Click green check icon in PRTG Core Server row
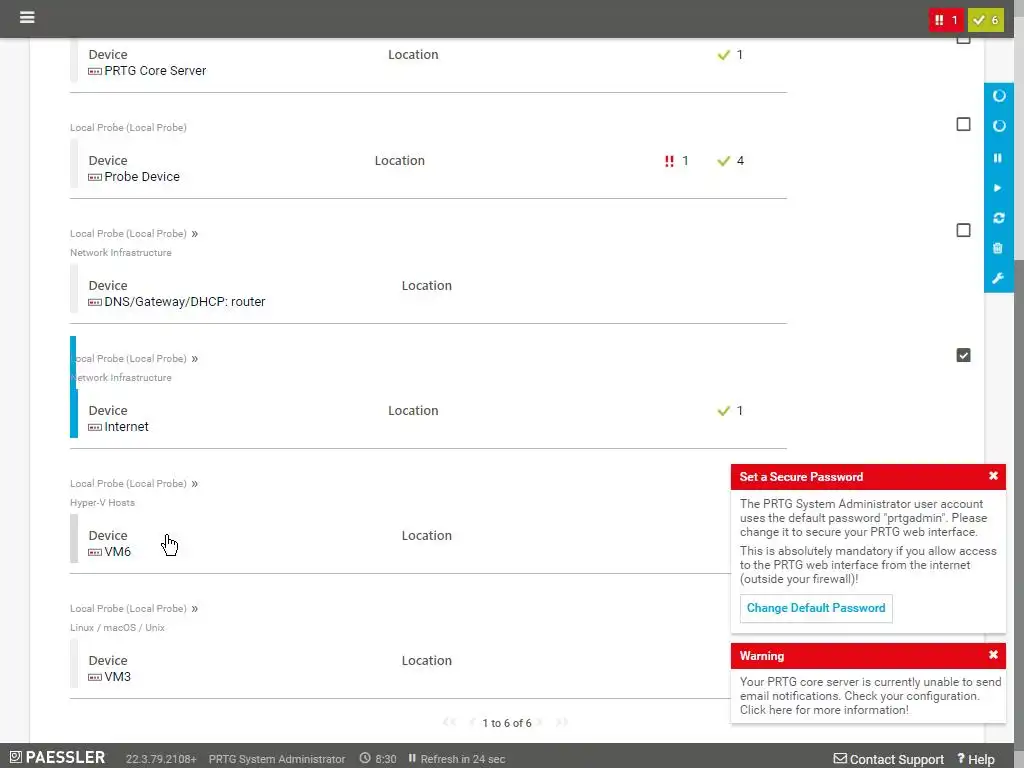This screenshot has width=1024, height=768. point(723,55)
